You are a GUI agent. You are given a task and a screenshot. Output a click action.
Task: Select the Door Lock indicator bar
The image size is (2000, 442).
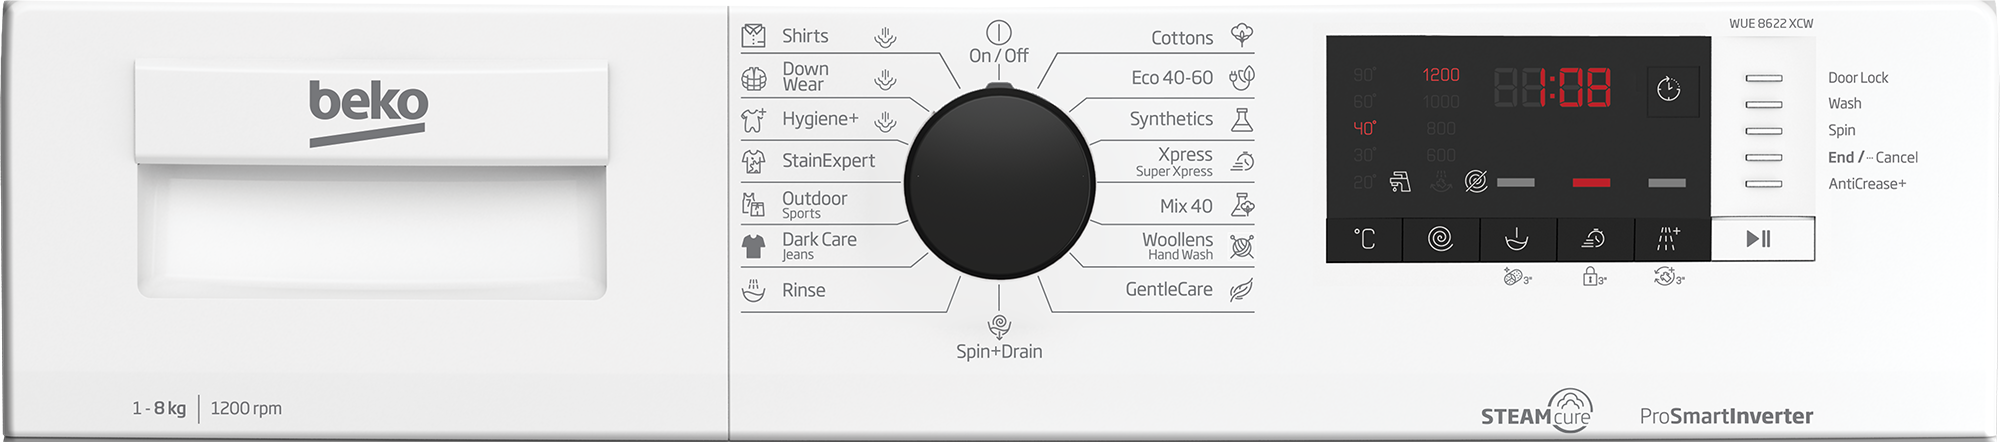coord(1764,78)
